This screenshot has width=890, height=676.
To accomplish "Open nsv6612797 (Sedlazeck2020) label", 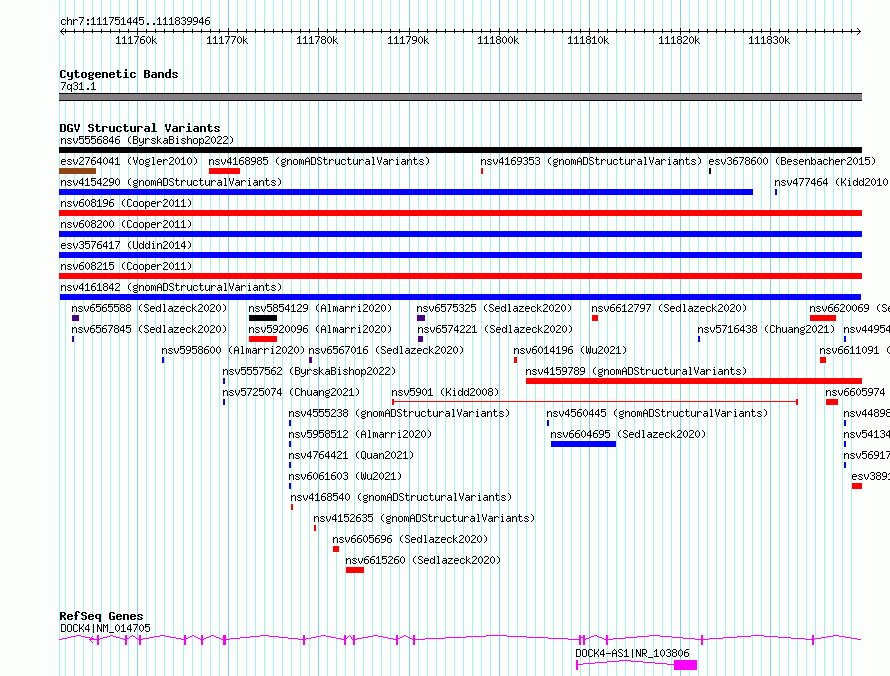I will [x=669, y=308].
